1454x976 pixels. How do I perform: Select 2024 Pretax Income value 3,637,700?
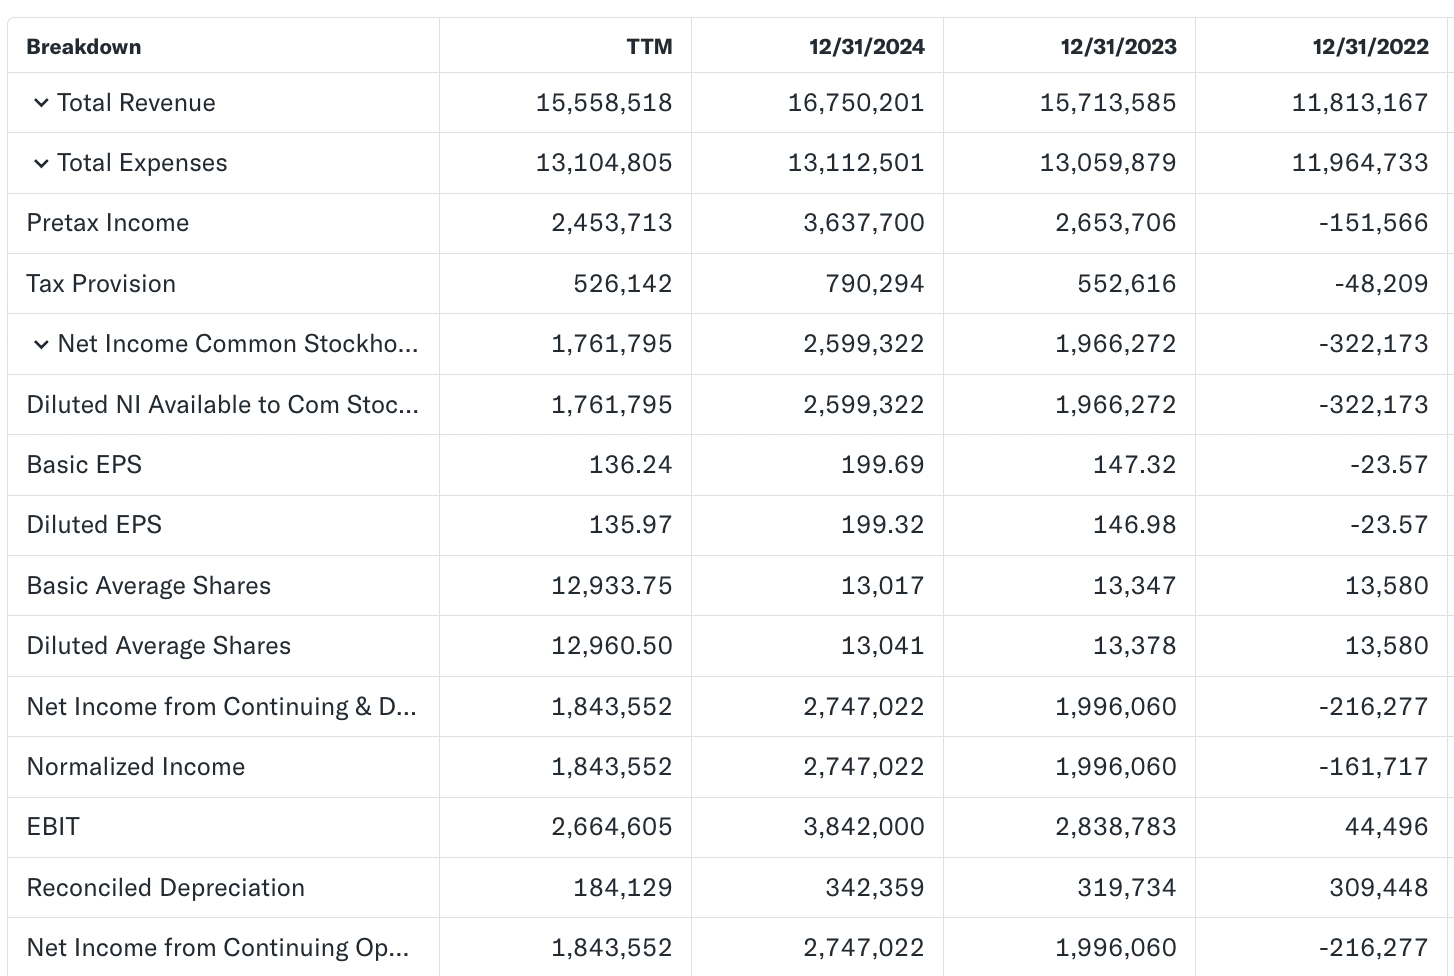pyautogui.click(x=864, y=223)
